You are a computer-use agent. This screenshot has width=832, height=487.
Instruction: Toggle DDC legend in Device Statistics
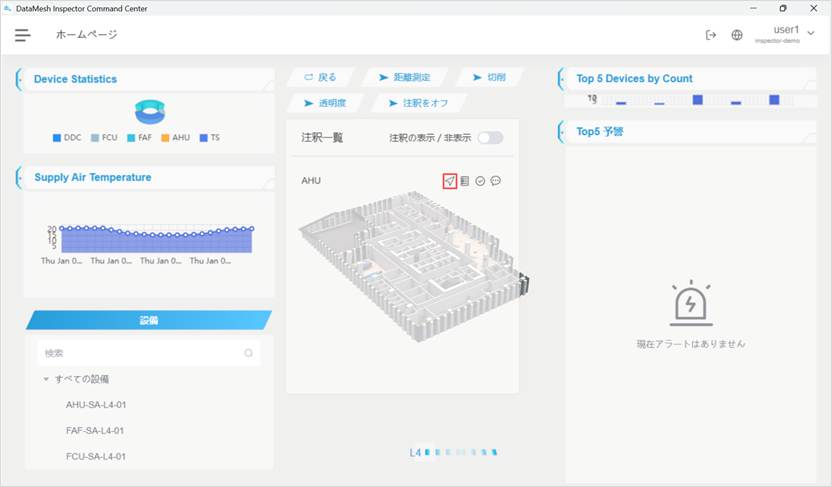click(x=66, y=137)
